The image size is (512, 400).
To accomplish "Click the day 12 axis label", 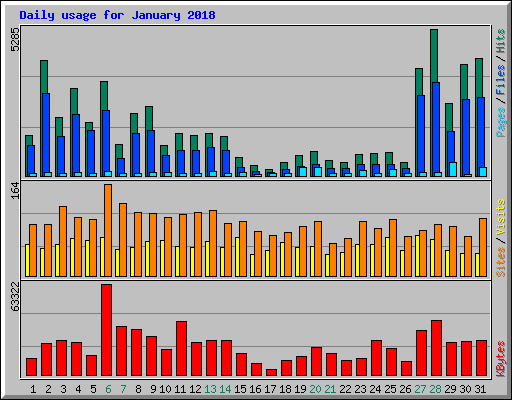I will pos(195,389).
